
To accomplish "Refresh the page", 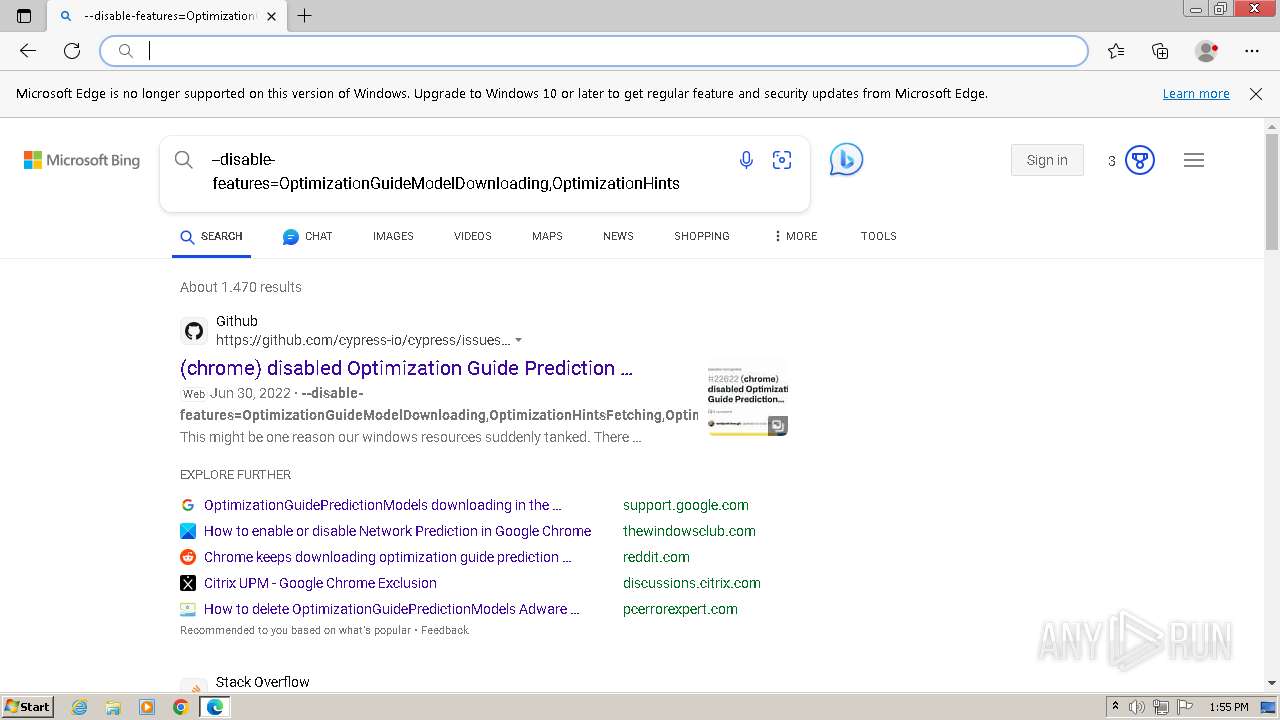I will 72,51.
